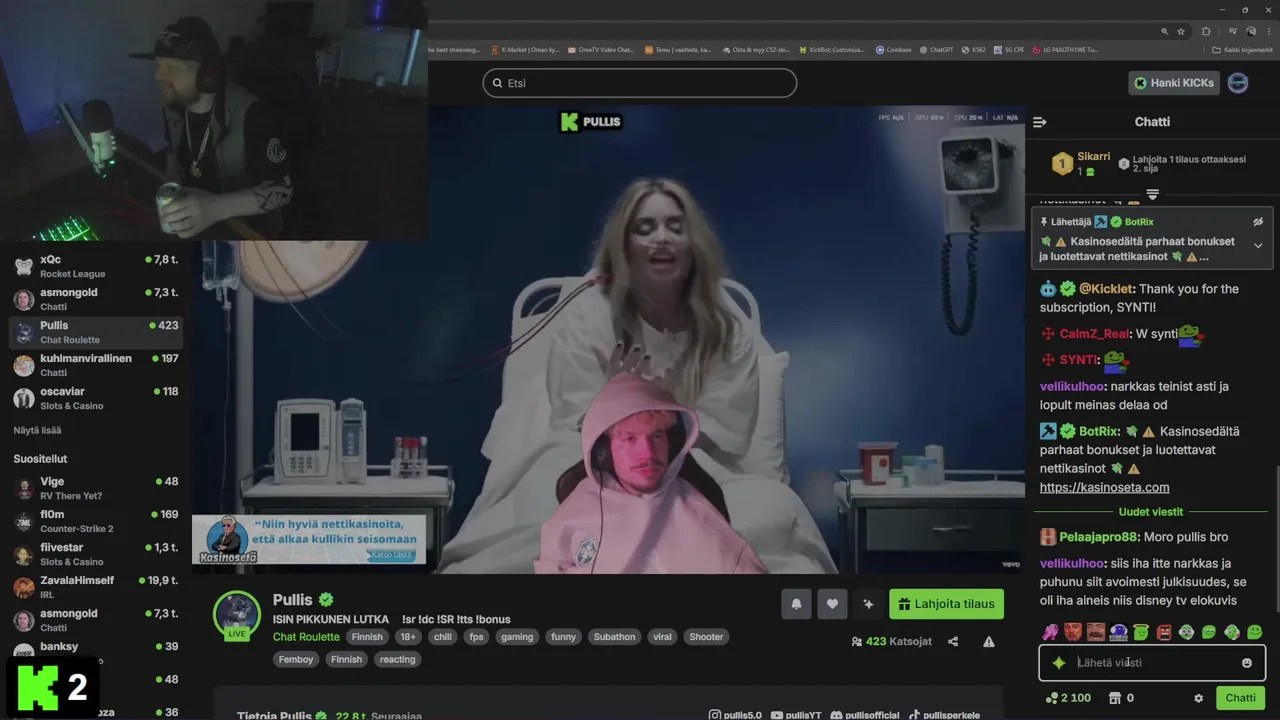Open the xQc channel in the sidebar
The height and width of the screenshot is (720, 1280).
tap(96, 266)
